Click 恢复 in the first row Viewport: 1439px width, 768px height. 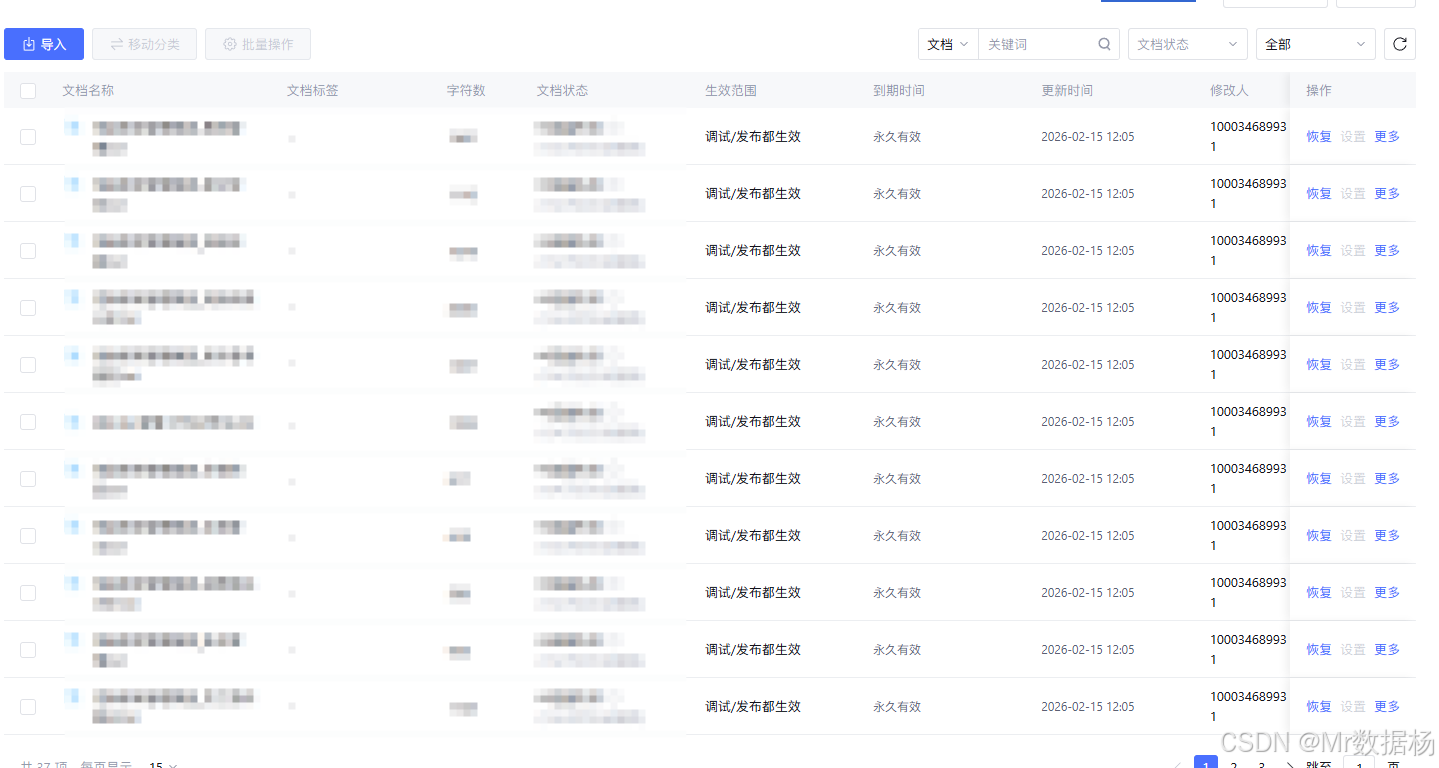[1319, 137]
